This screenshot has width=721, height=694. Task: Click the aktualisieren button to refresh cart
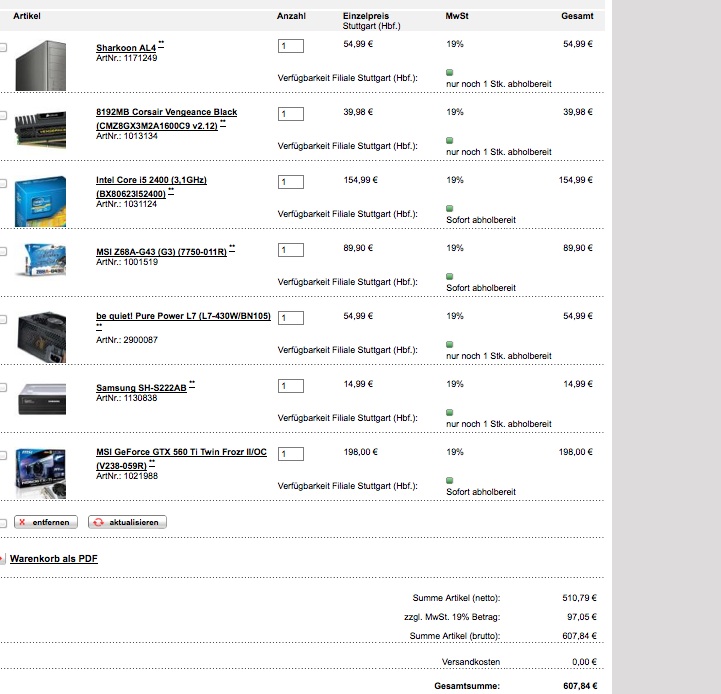click(x=127, y=522)
